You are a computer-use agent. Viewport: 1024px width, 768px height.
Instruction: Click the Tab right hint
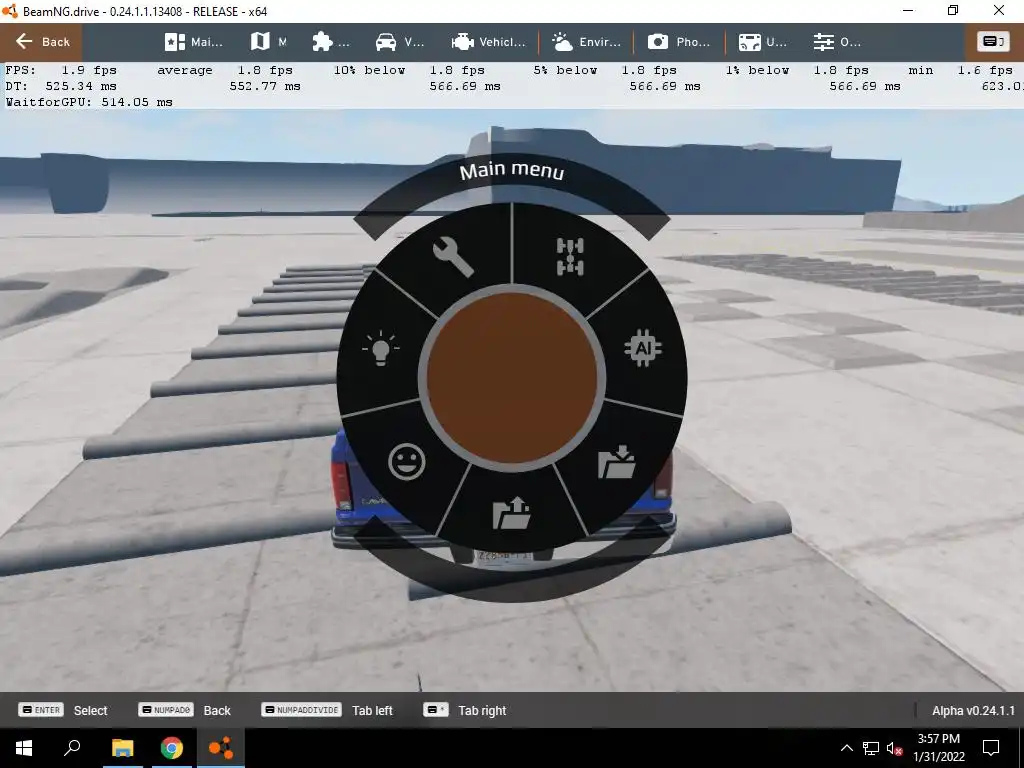tap(464, 710)
